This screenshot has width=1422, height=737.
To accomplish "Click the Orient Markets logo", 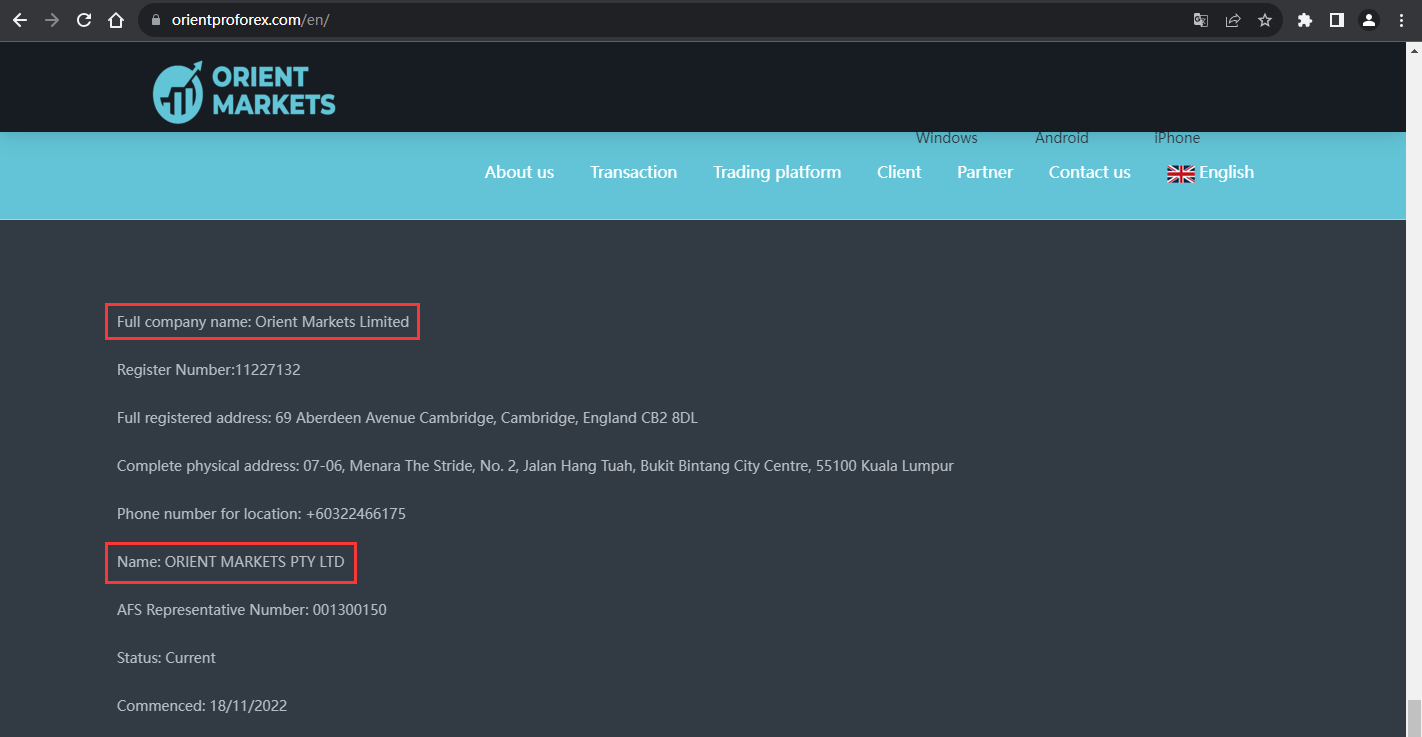I will [x=244, y=91].
